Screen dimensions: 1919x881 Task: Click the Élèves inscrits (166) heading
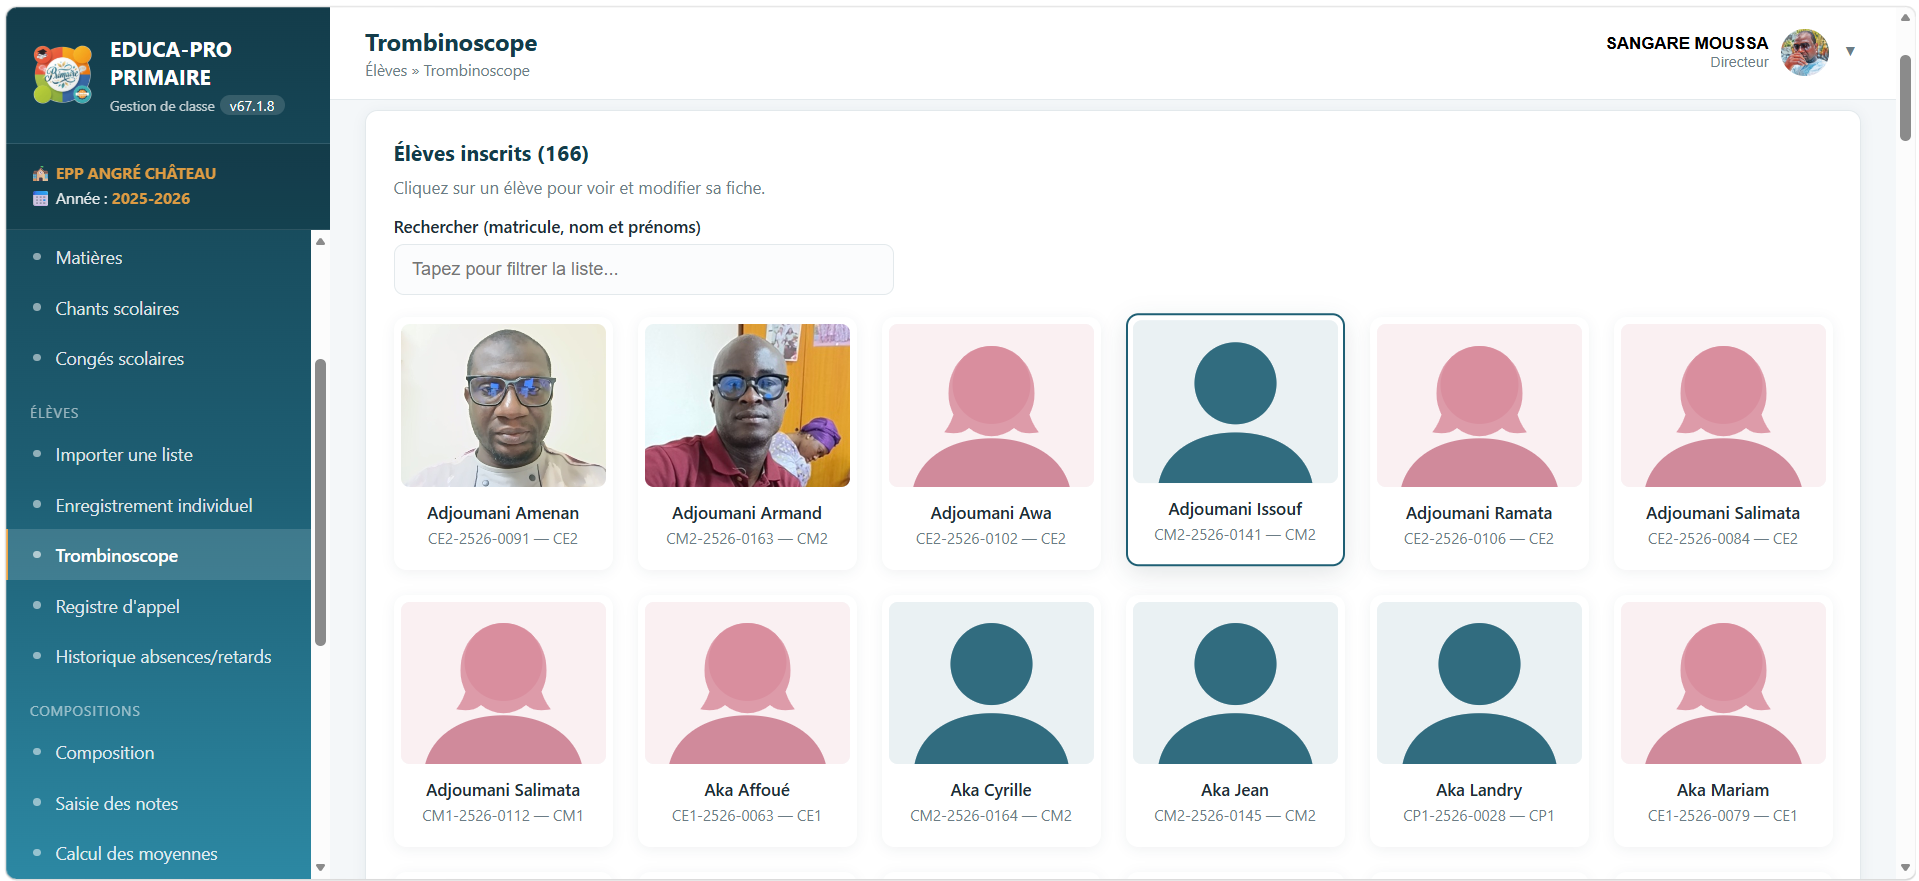(491, 154)
